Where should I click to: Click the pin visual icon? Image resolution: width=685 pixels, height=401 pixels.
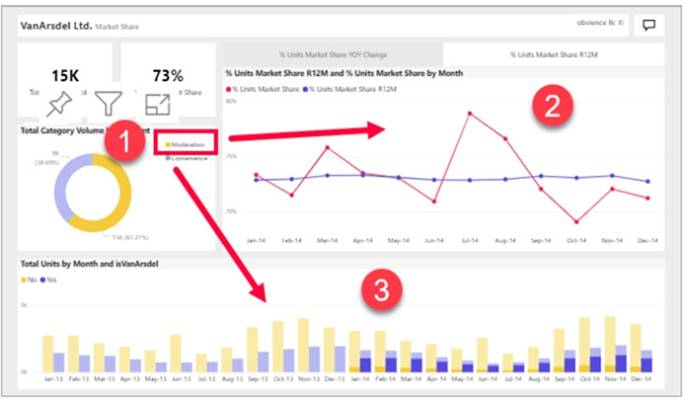pyautogui.click(x=59, y=104)
